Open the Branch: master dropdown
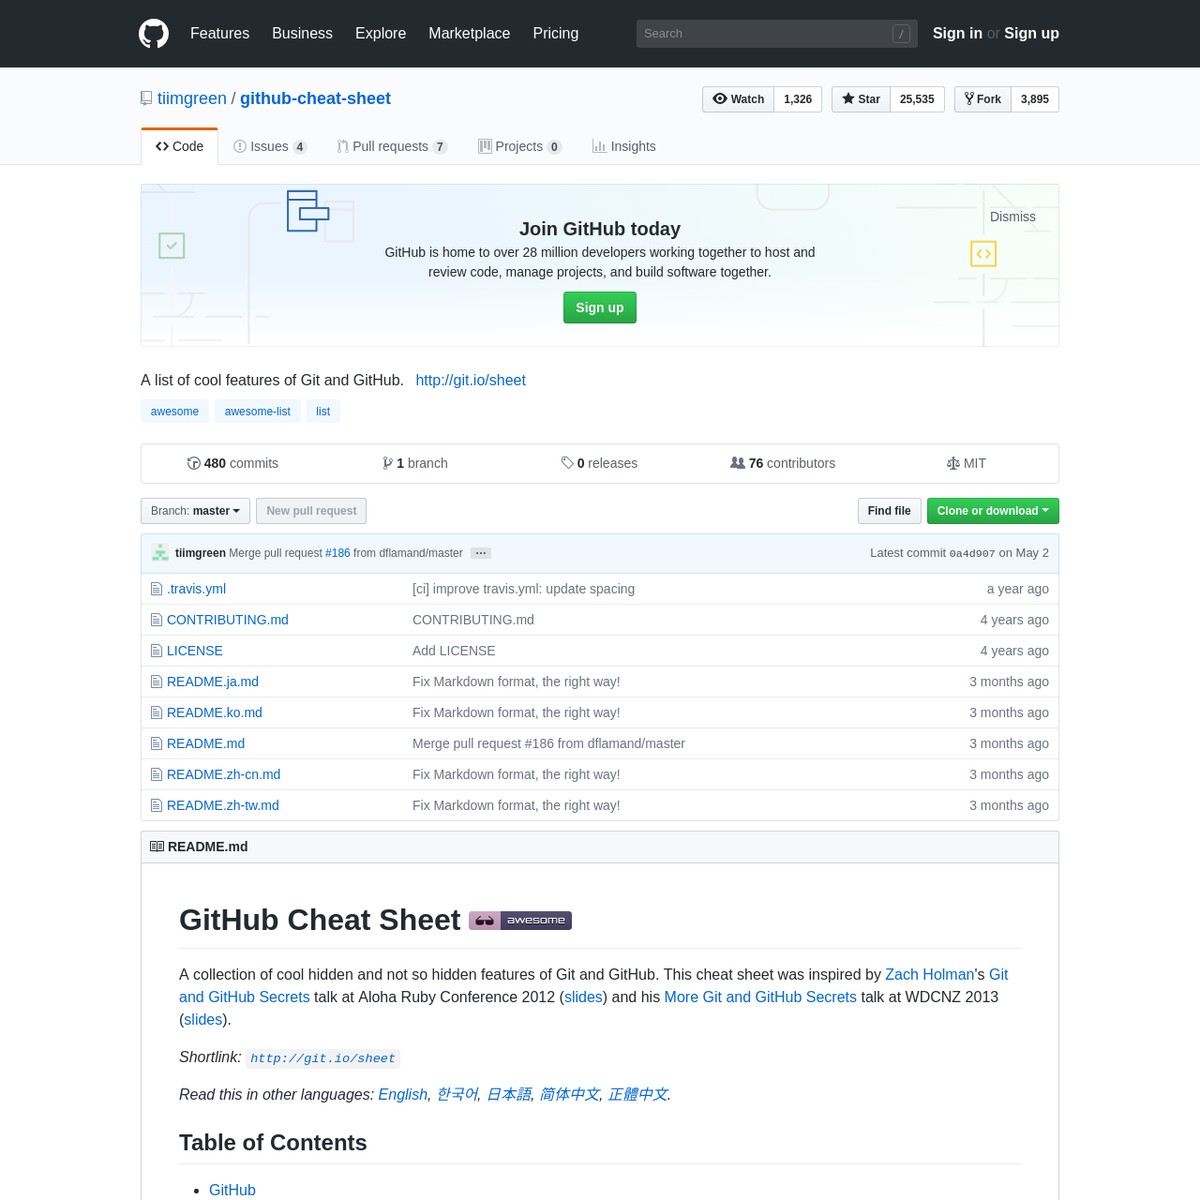1200x1200 pixels. tap(195, 511)
